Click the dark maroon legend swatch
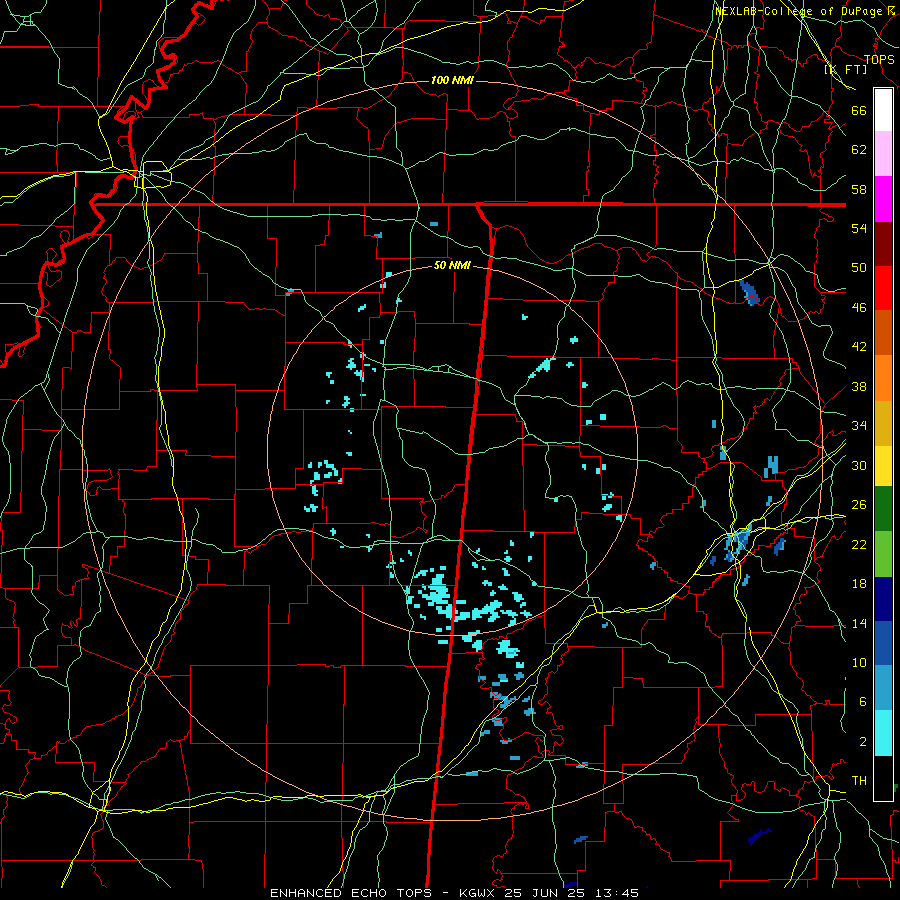Screen dimensions: 900x900 [883, 244]
